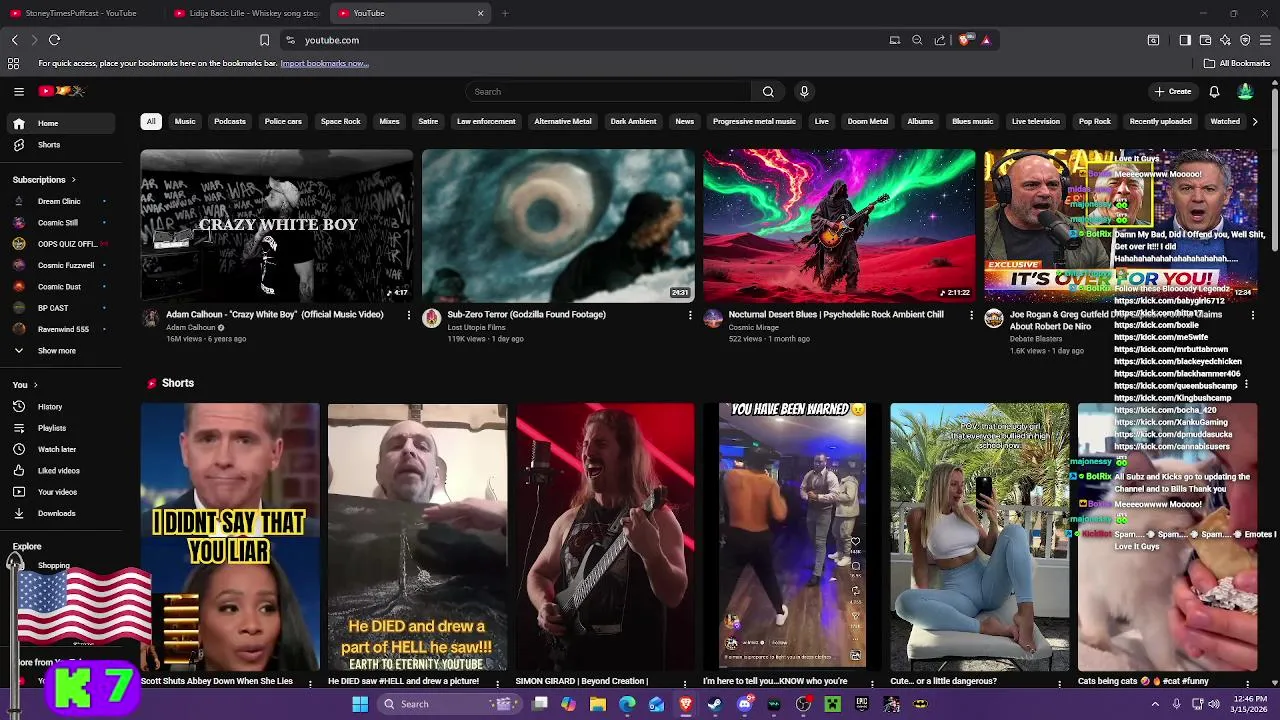Show hidden system tray icons chevron
1280x720 pixels.
[1155, 704]
